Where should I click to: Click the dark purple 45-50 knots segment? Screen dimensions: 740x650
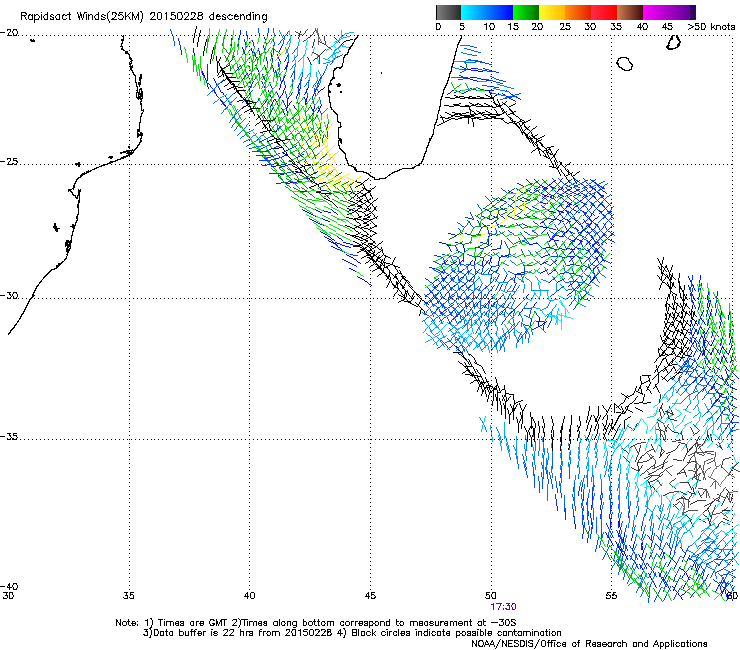click(682, 12)
